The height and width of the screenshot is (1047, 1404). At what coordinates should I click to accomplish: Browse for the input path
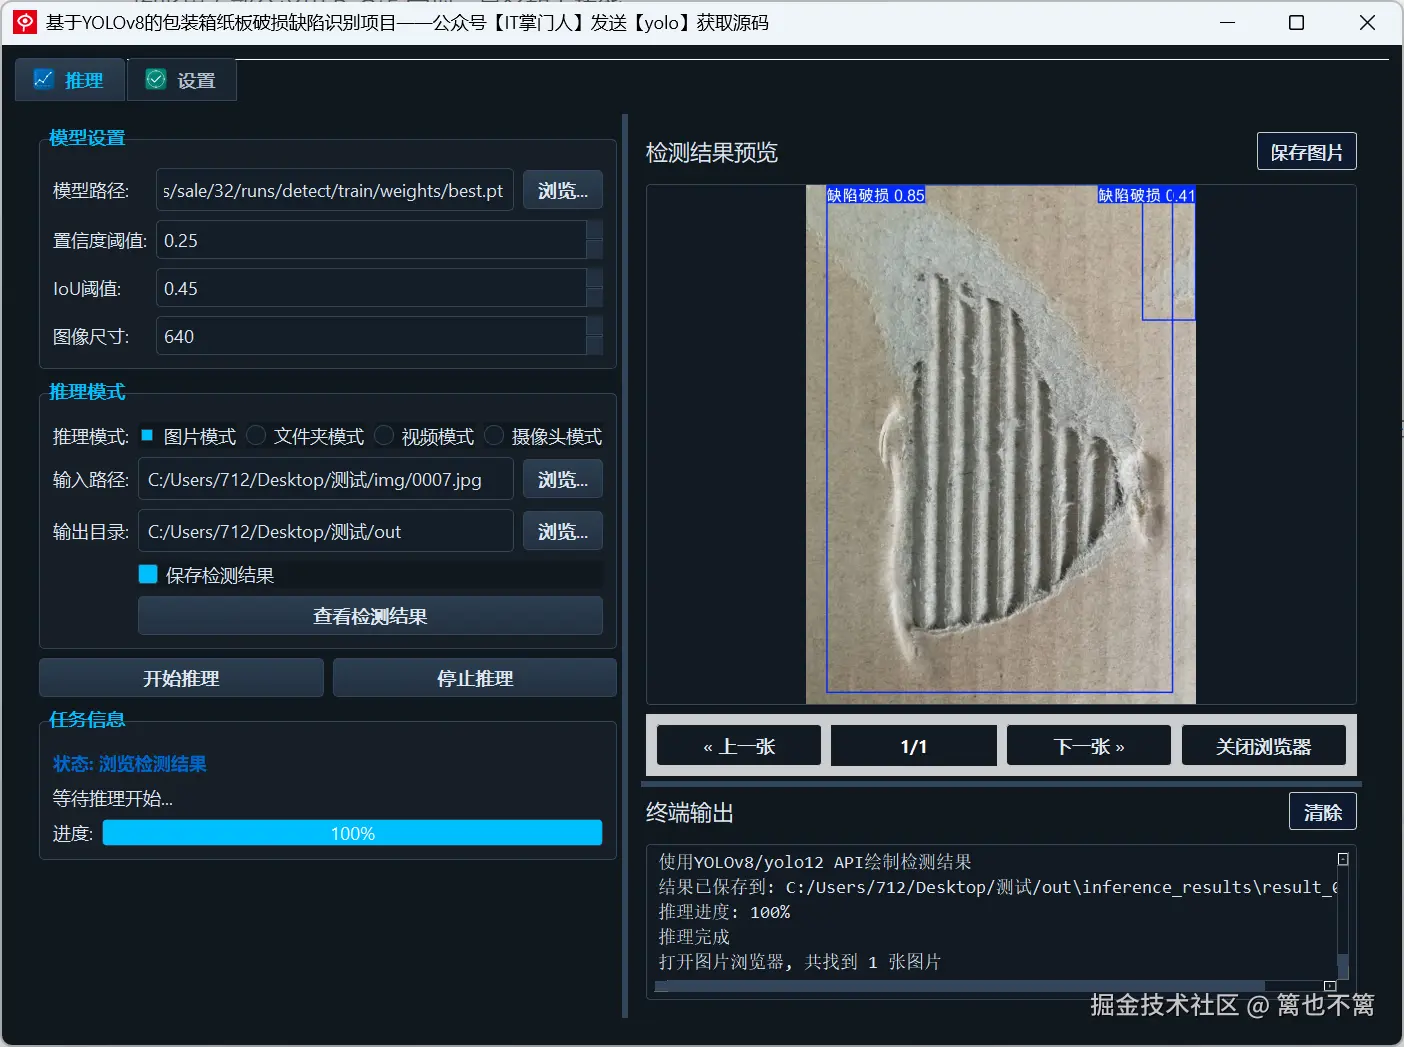(563, 479)
